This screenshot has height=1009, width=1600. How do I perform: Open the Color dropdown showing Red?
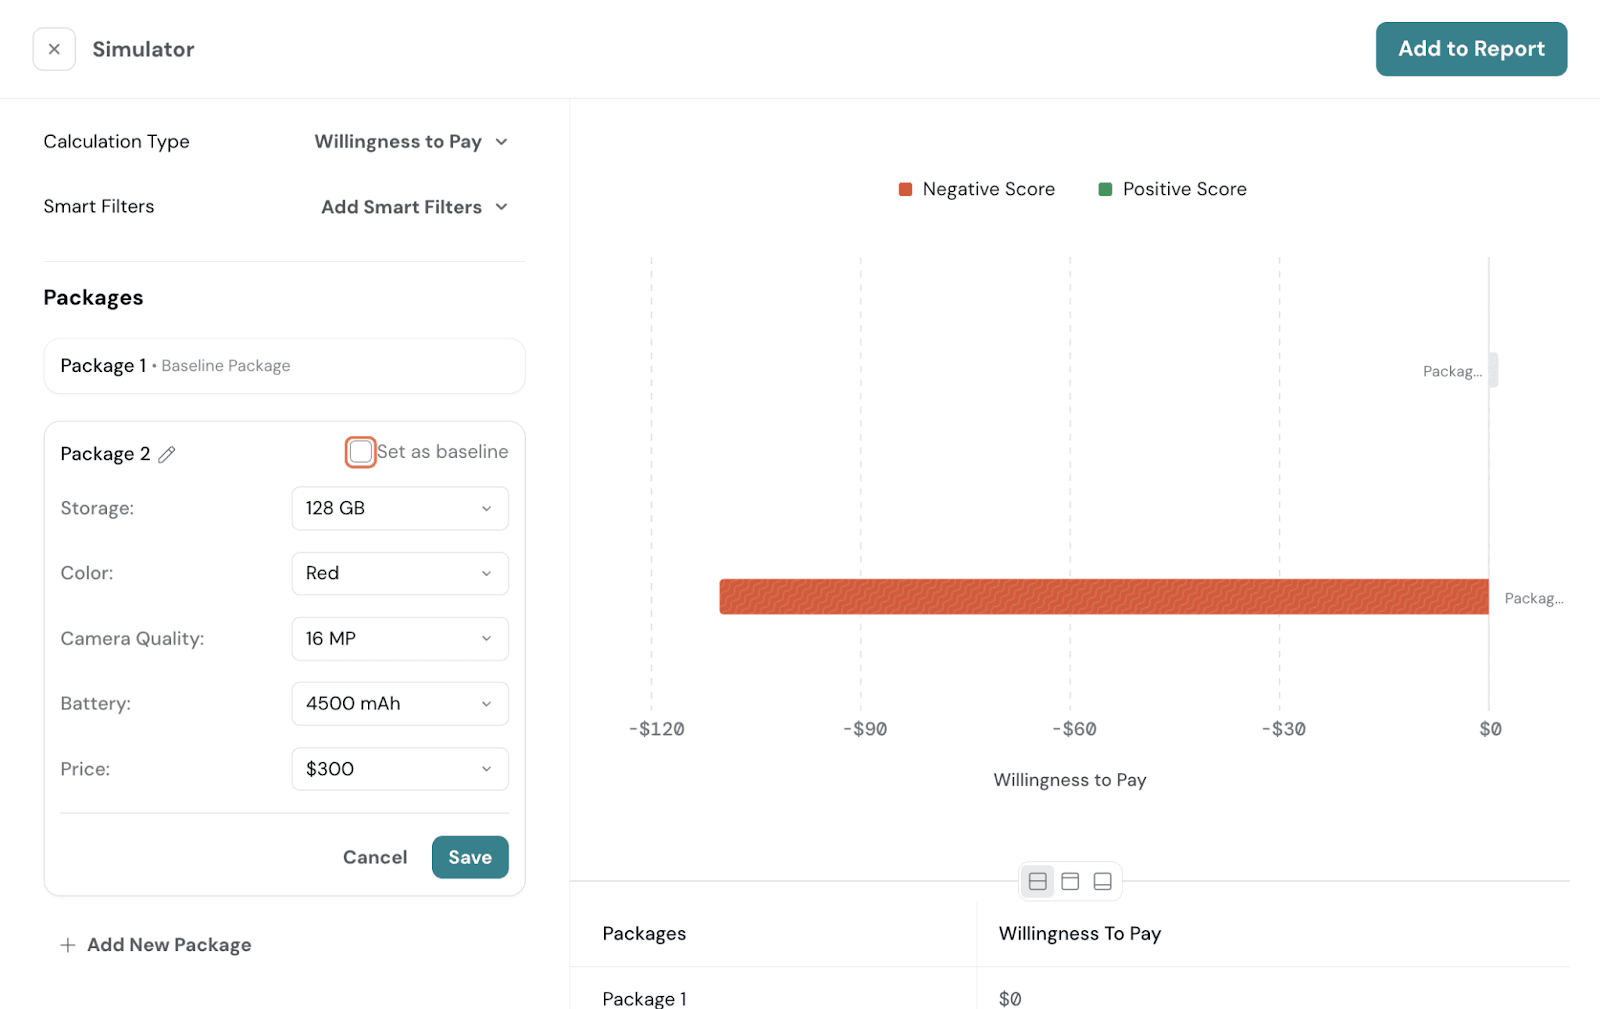(399, 573)
